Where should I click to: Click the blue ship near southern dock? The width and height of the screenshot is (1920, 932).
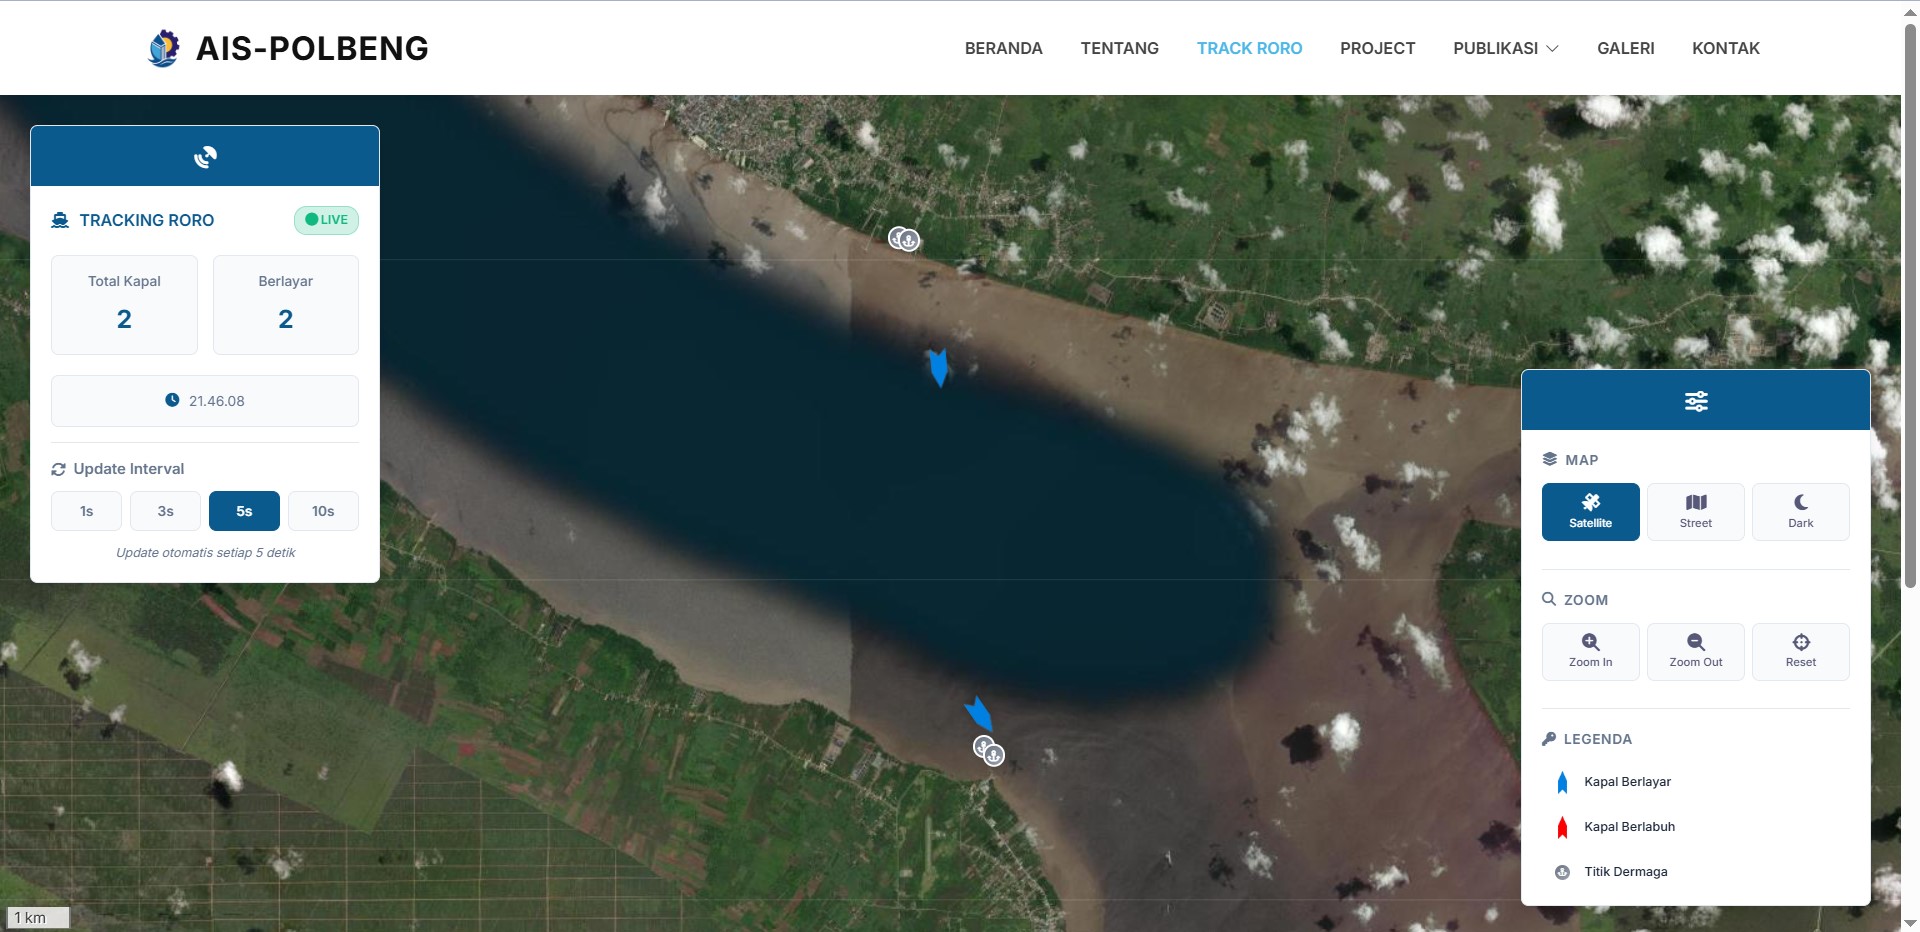click(x=978, y=714)
